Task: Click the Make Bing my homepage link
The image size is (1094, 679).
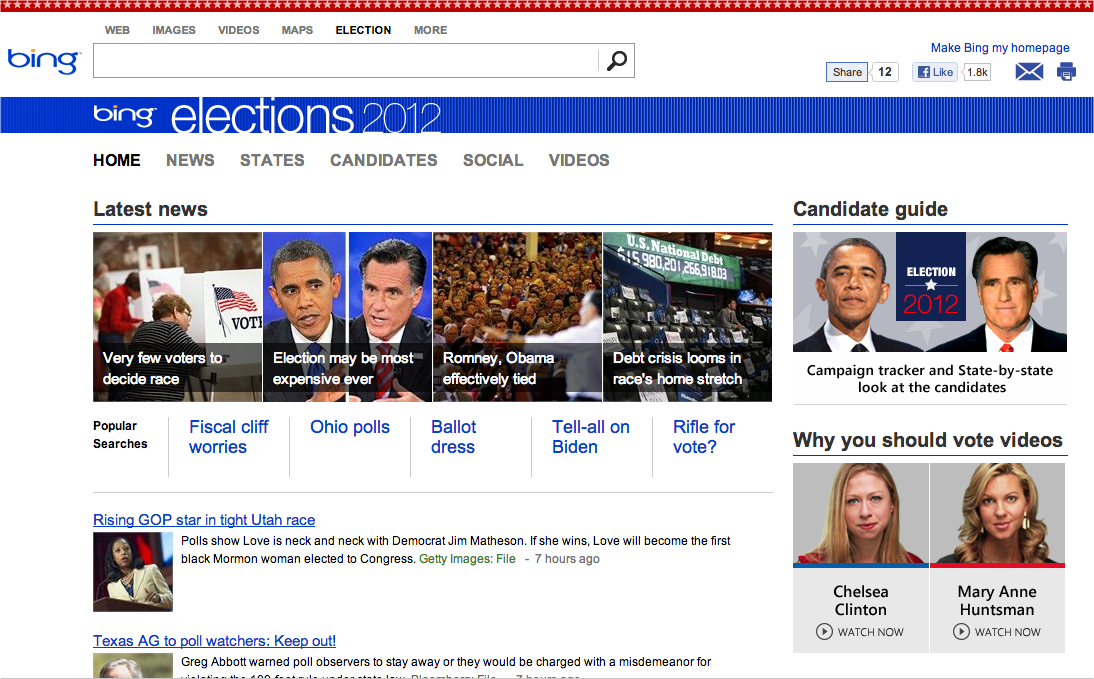Action: pyautogui.click(x=999, y=47)
